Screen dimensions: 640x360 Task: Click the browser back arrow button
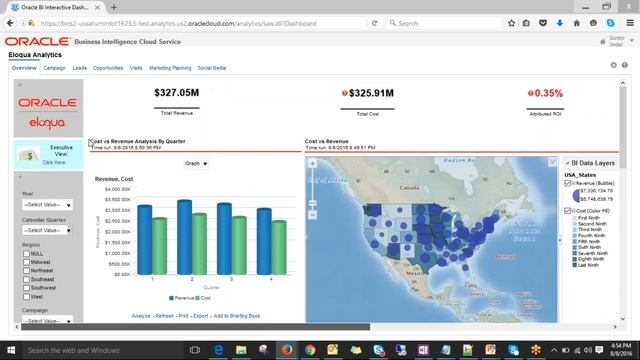coord(10,23)
